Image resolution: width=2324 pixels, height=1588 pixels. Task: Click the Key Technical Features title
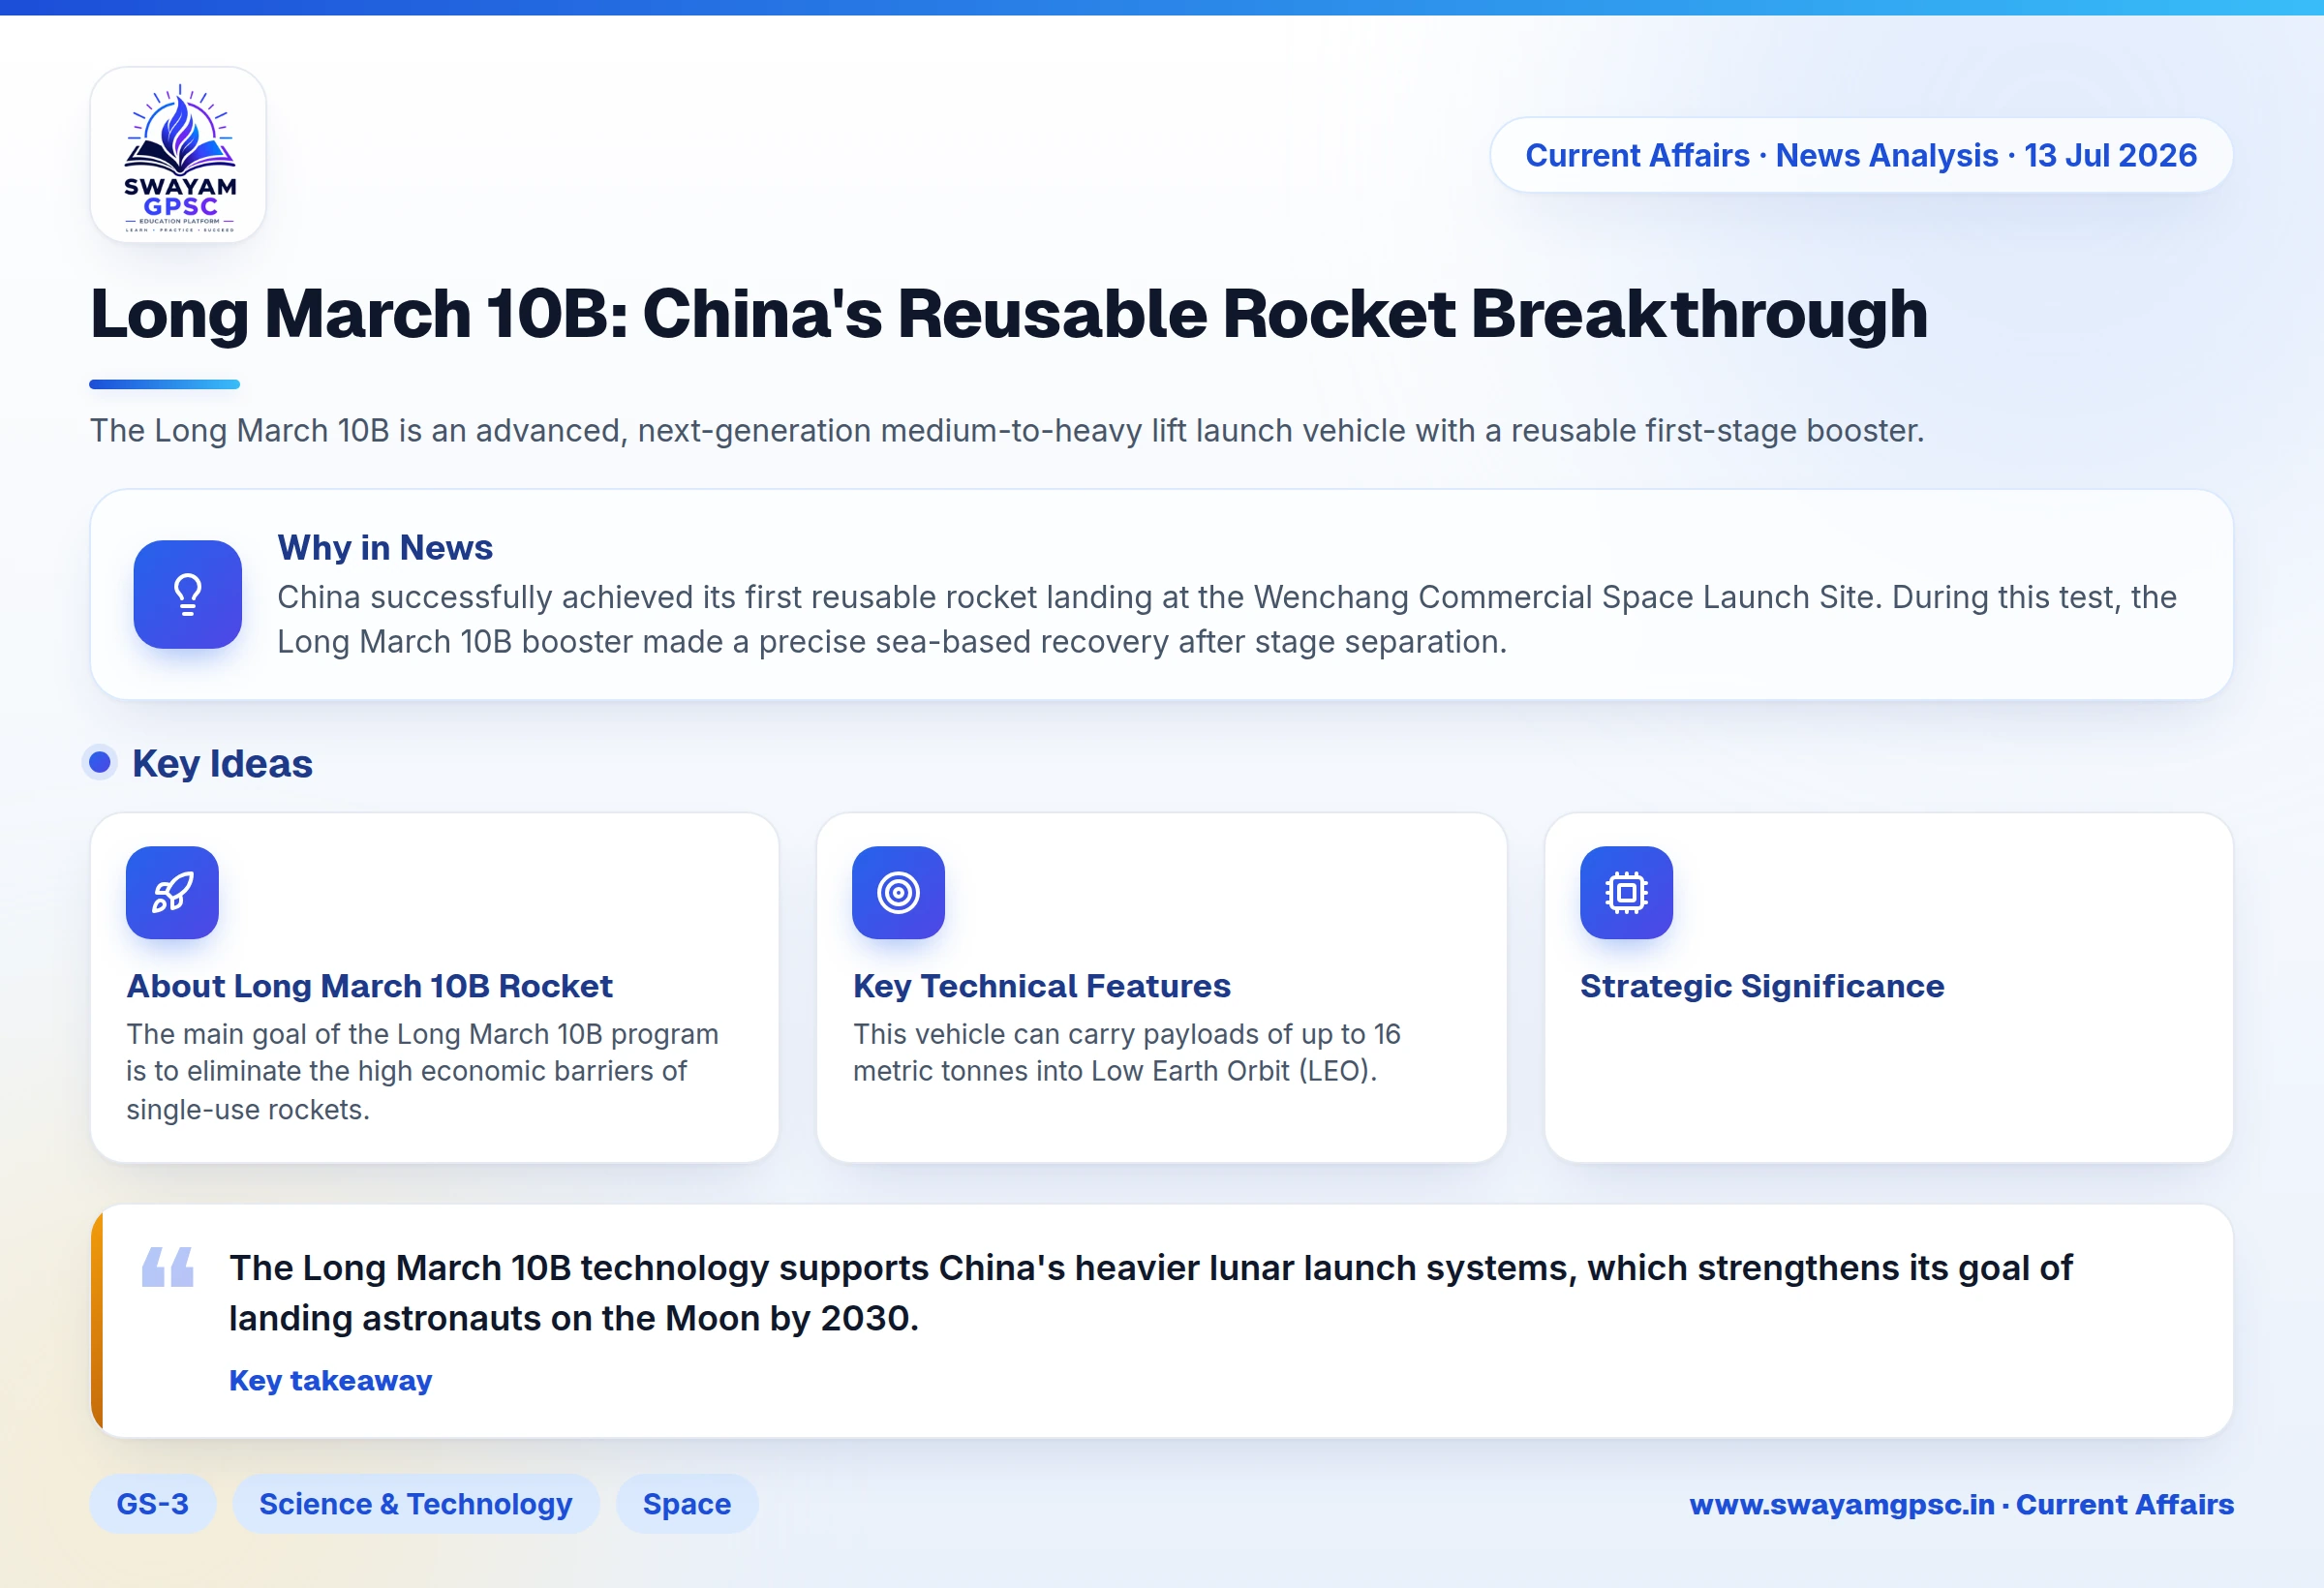1041,986
